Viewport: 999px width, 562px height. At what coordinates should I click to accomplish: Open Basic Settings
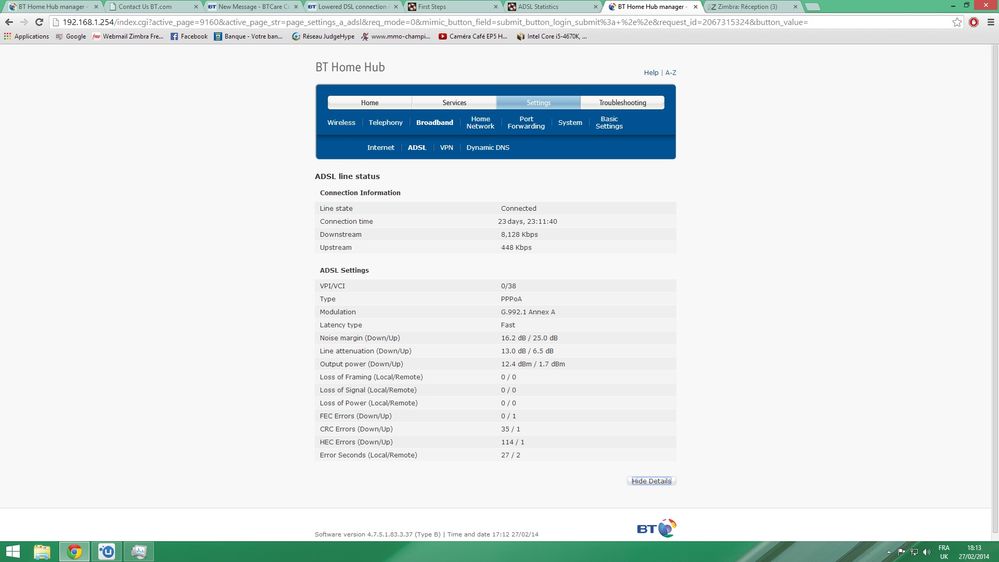pos(609,122)
